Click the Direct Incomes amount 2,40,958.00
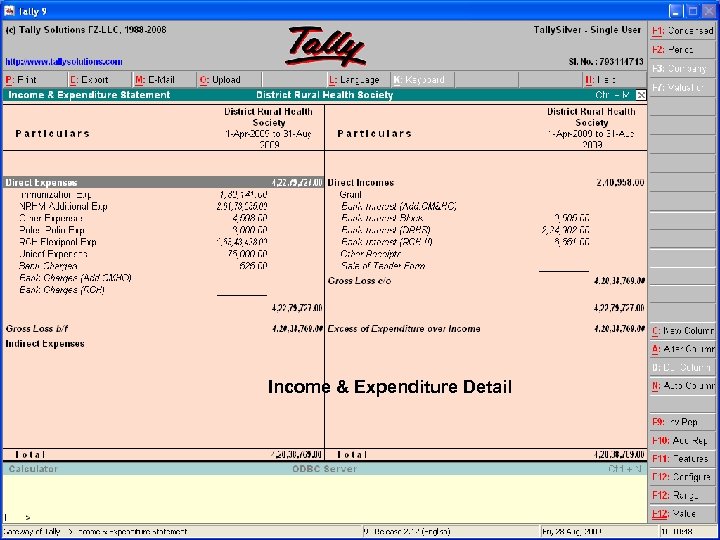This screenshot has width=720, height=540. [x=620, y=183]
